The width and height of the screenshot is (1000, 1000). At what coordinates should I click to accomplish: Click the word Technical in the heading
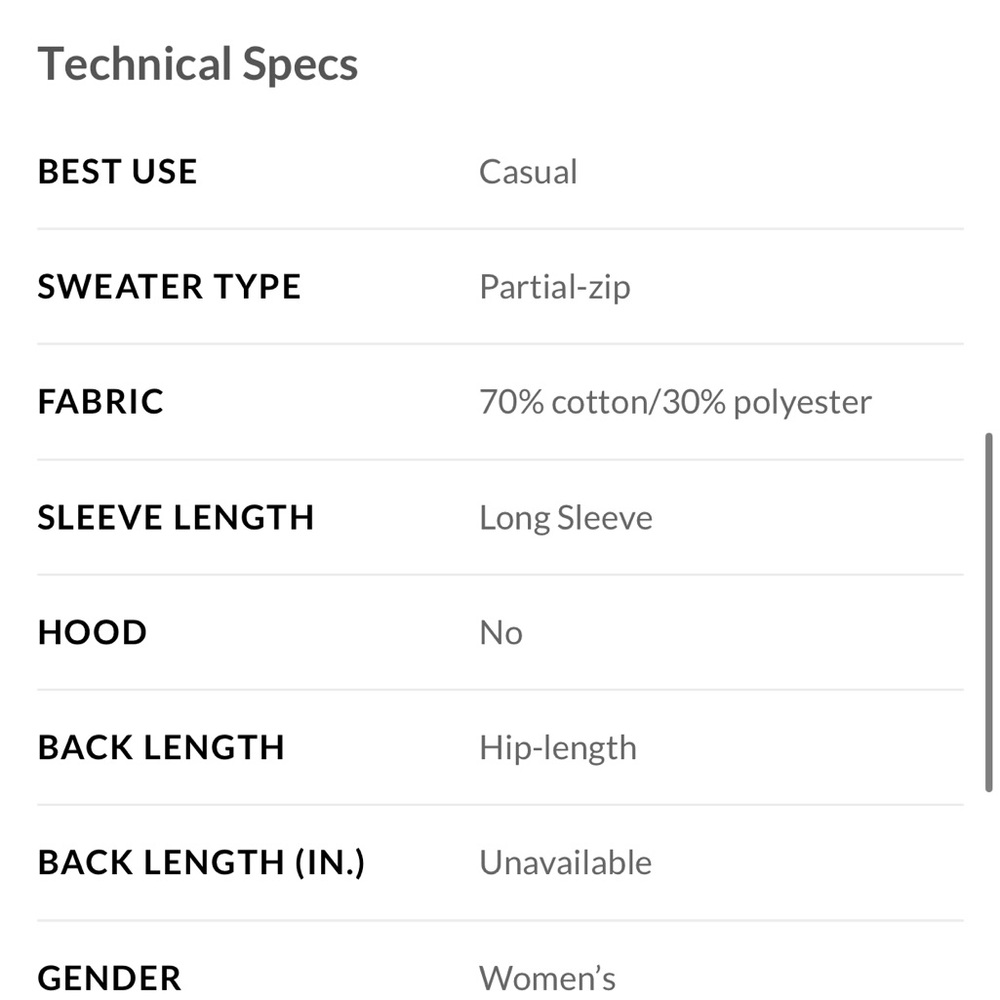(120, 65)
